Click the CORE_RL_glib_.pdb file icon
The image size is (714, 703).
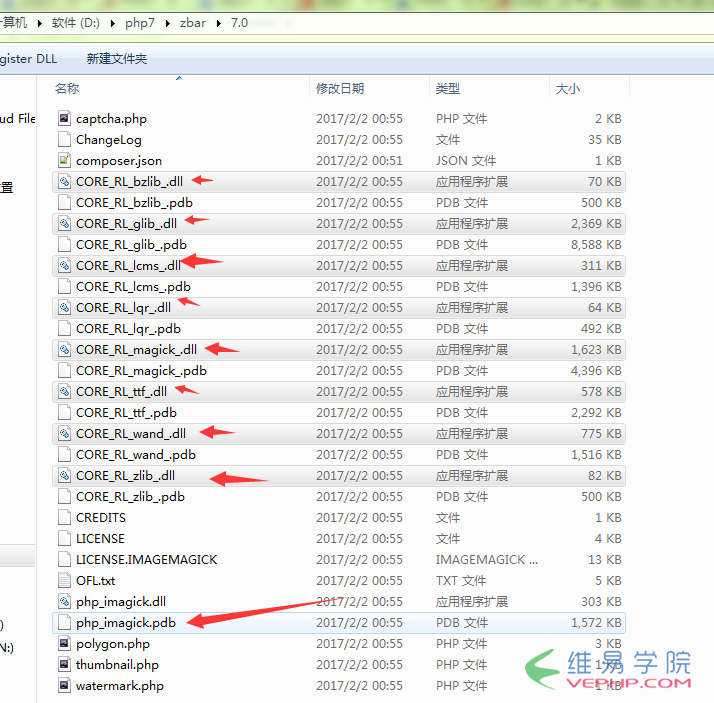tap(65, 245)
